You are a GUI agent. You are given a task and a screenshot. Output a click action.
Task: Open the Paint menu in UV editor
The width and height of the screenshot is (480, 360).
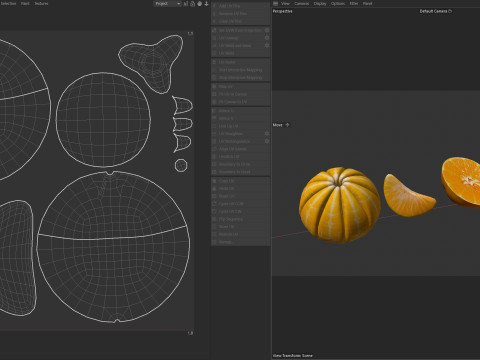[x=25, y=4]
